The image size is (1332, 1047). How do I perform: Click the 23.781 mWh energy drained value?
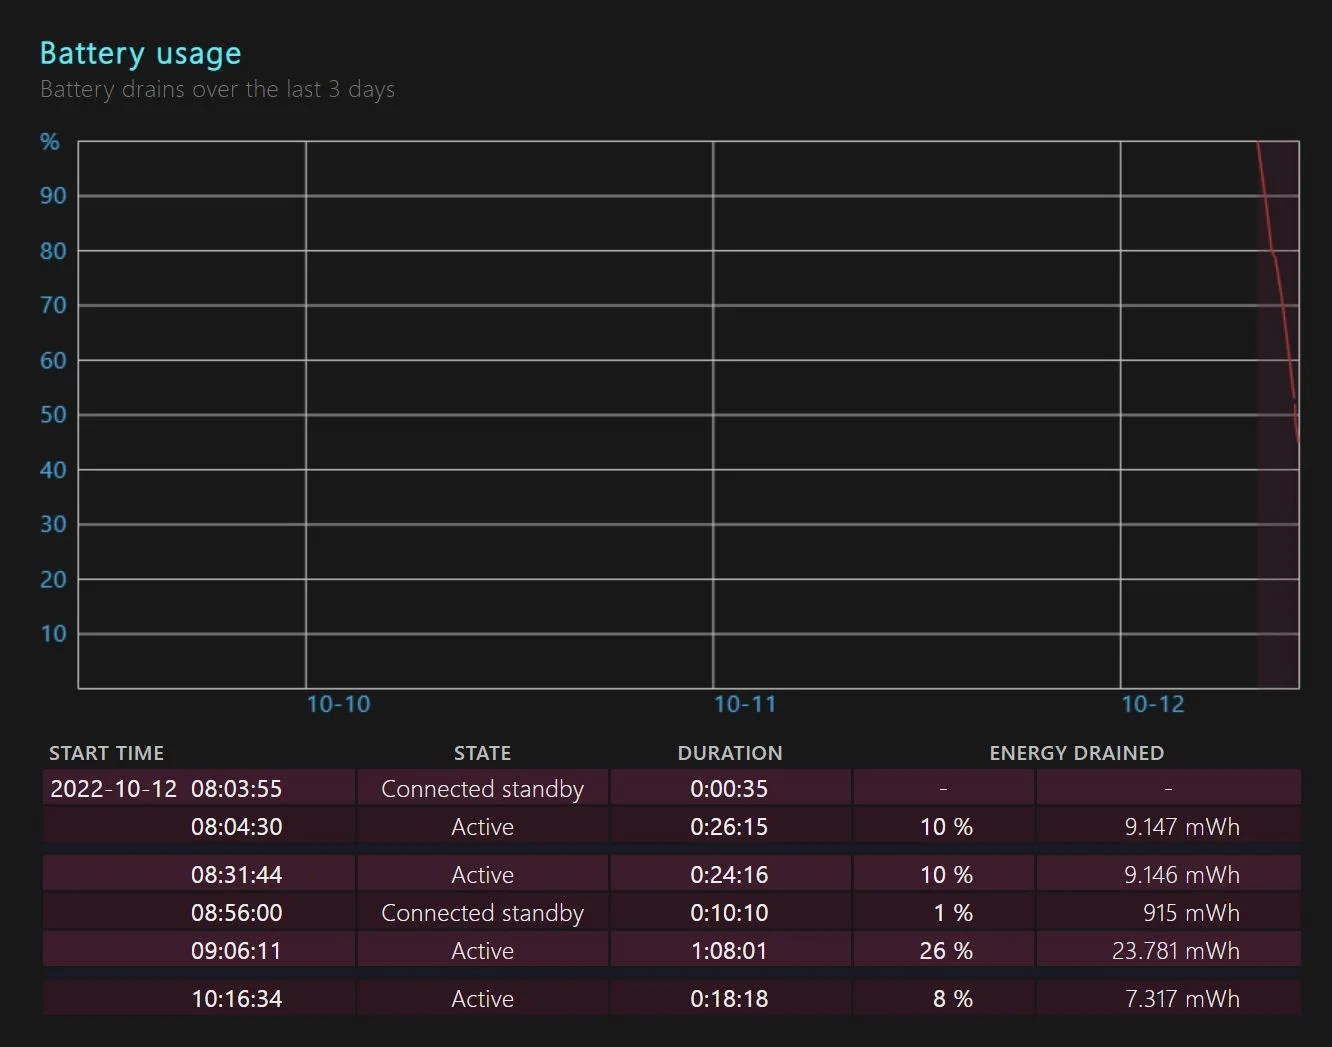pyautogui.click(x=1176, y=950)
